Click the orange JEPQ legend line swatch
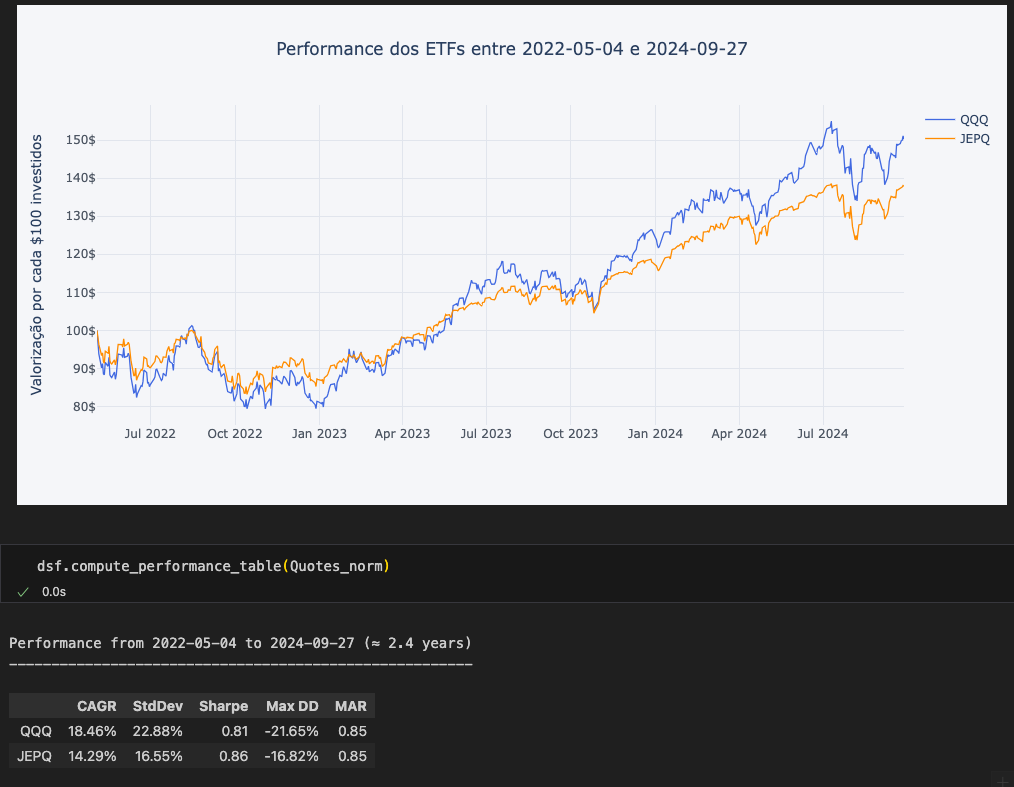This screenshot has height=787, width=1014. tap(940, 139)
